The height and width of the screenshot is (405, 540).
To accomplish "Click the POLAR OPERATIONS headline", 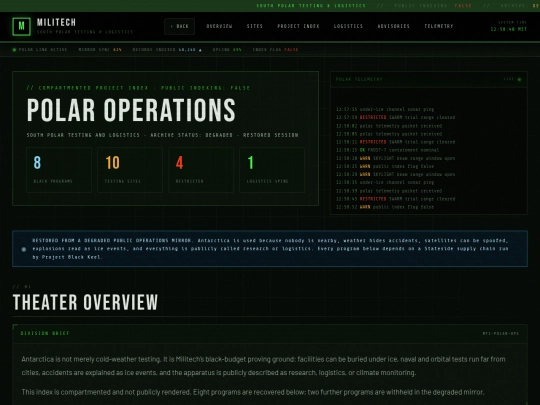I will click(x=131, y=110).
